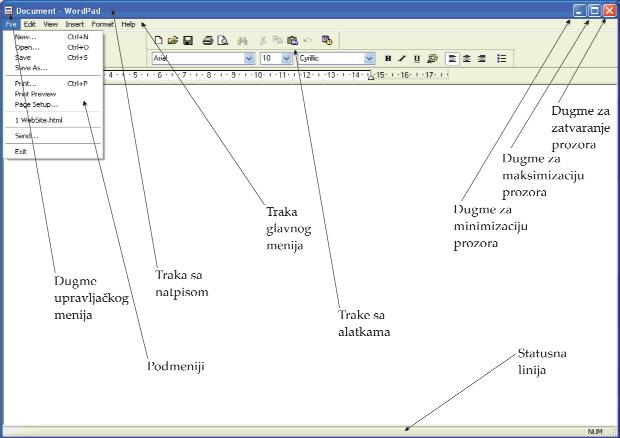Click the Document - WordPad title text
620x438 pixels.
pyautogui.click(x=58, y=11)
